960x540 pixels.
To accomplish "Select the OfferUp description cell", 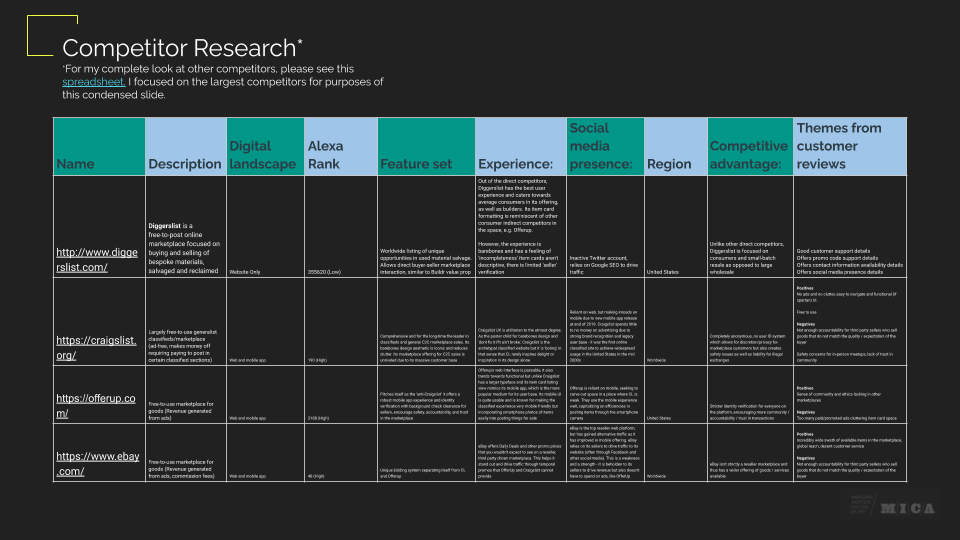I will 186,395.
